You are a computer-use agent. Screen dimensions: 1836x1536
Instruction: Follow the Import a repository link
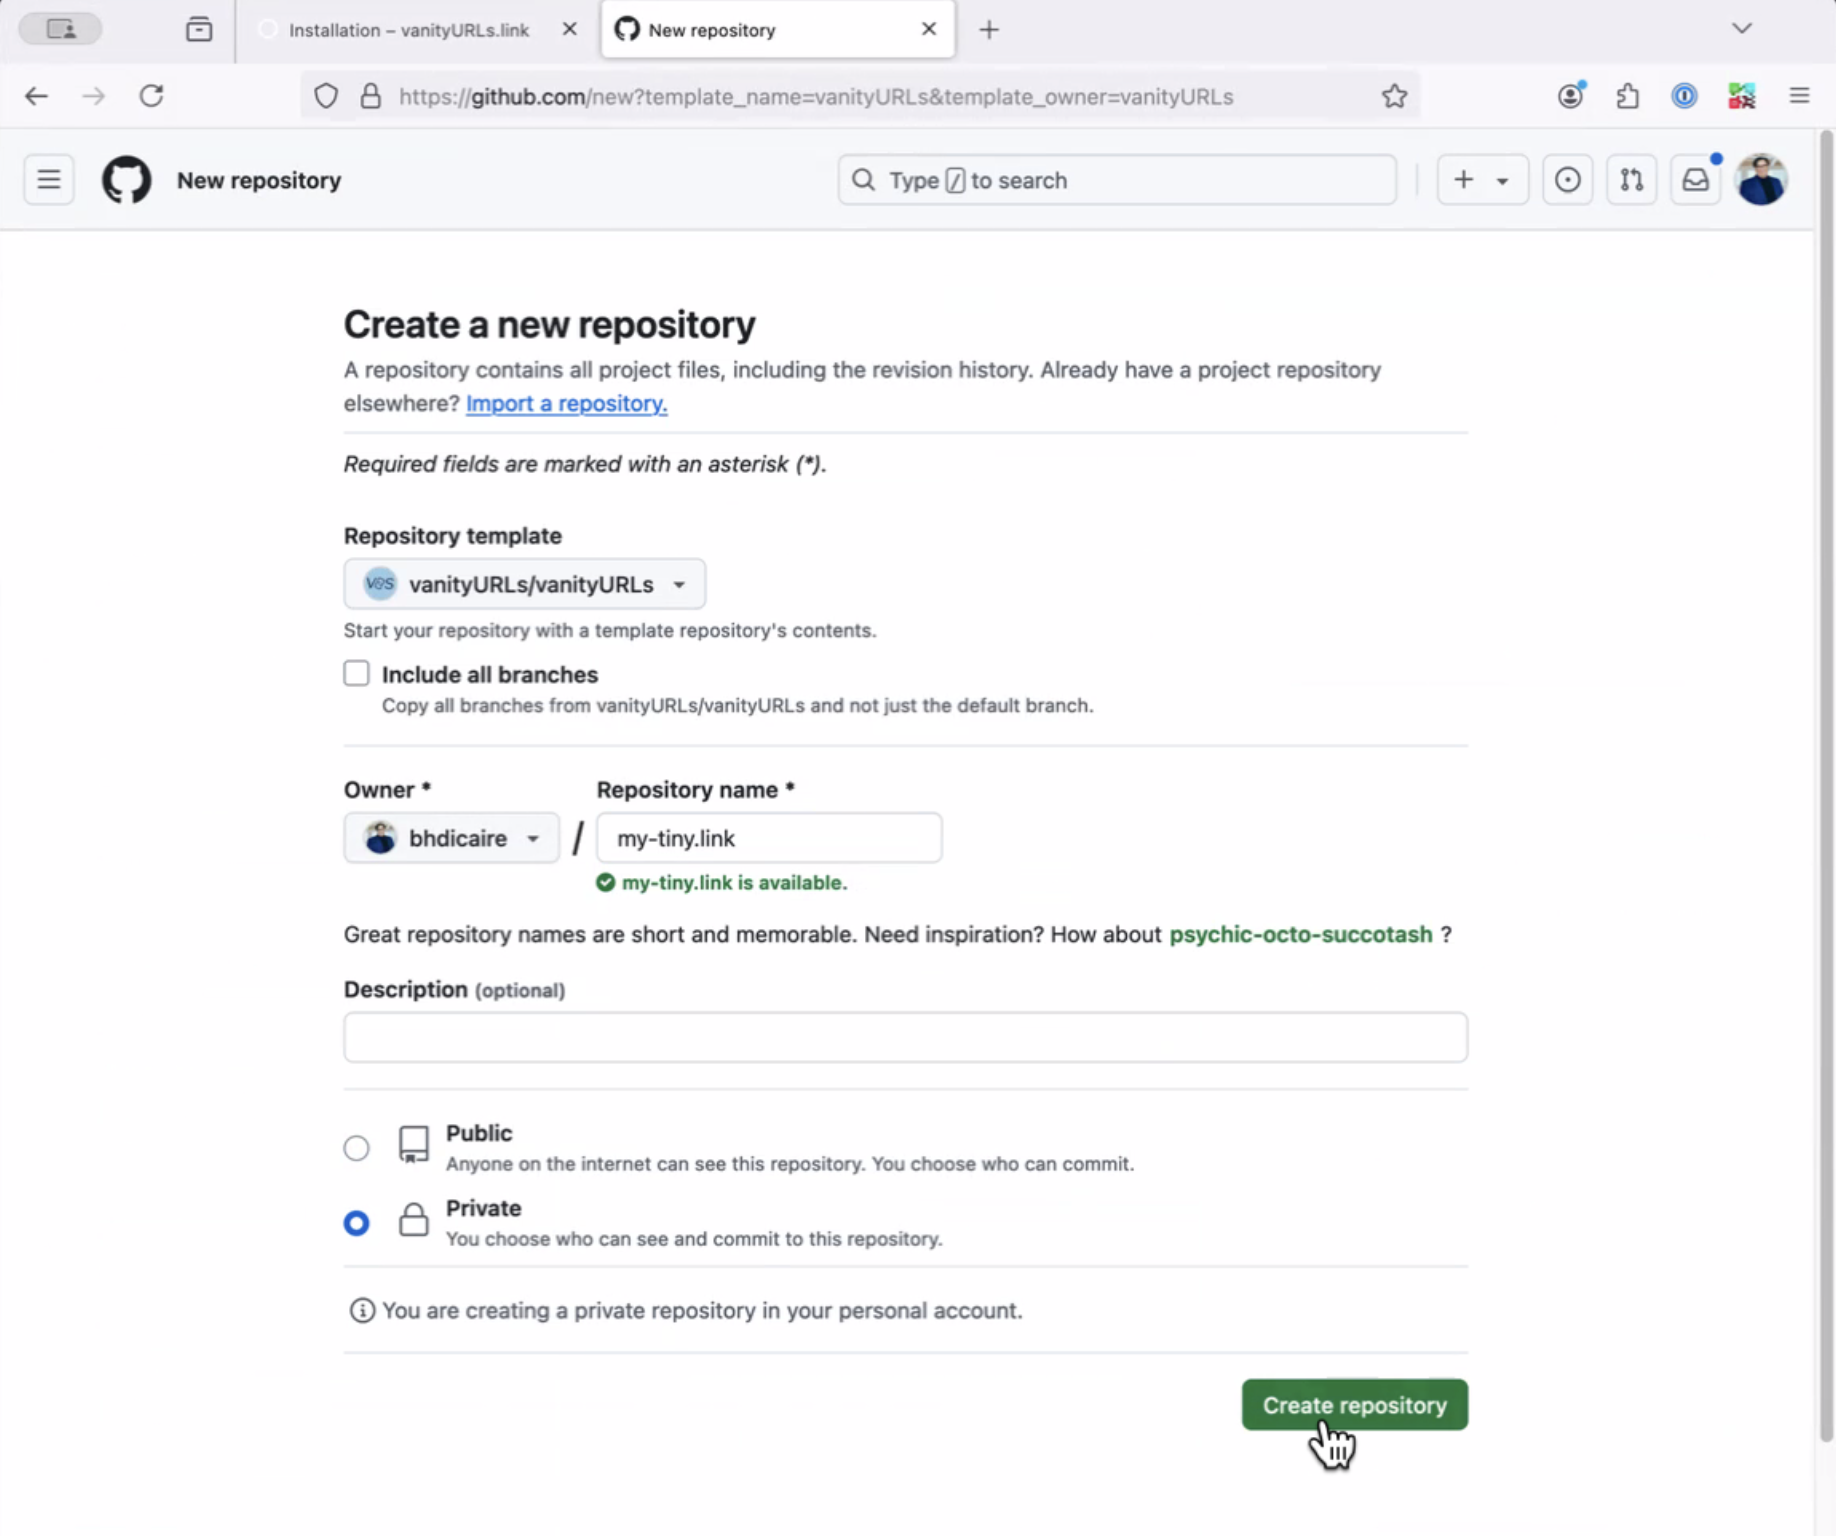pos(566,403)
